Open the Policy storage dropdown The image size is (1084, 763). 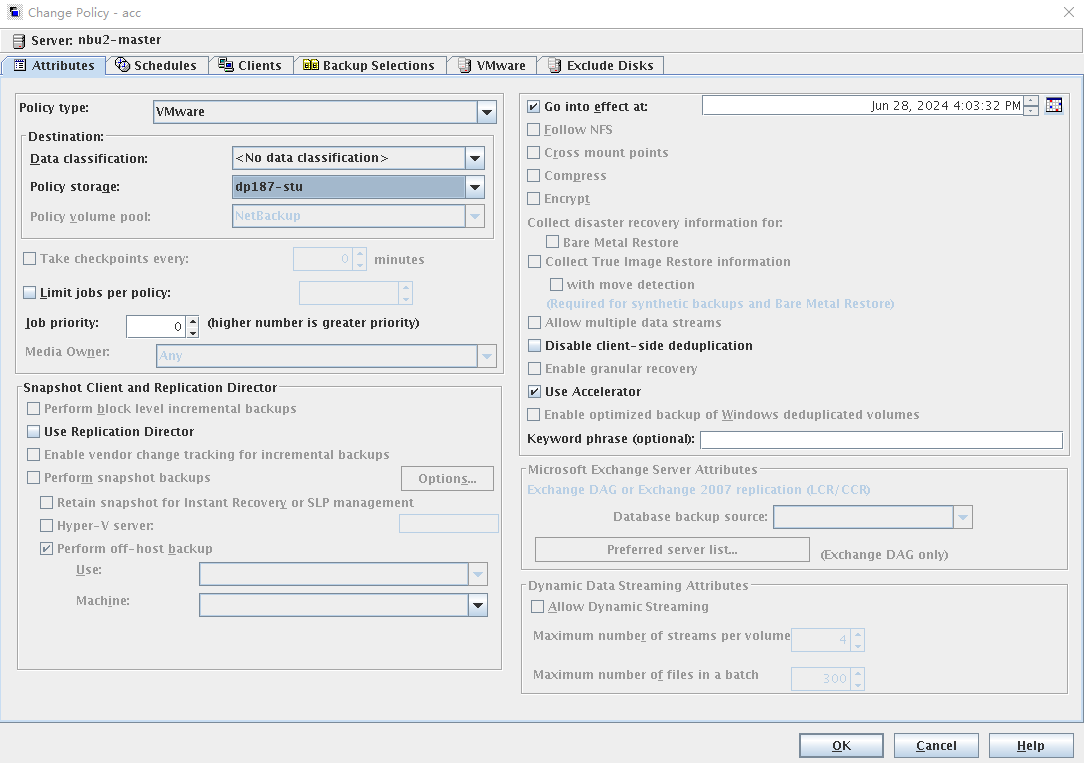tap(474, 187)
